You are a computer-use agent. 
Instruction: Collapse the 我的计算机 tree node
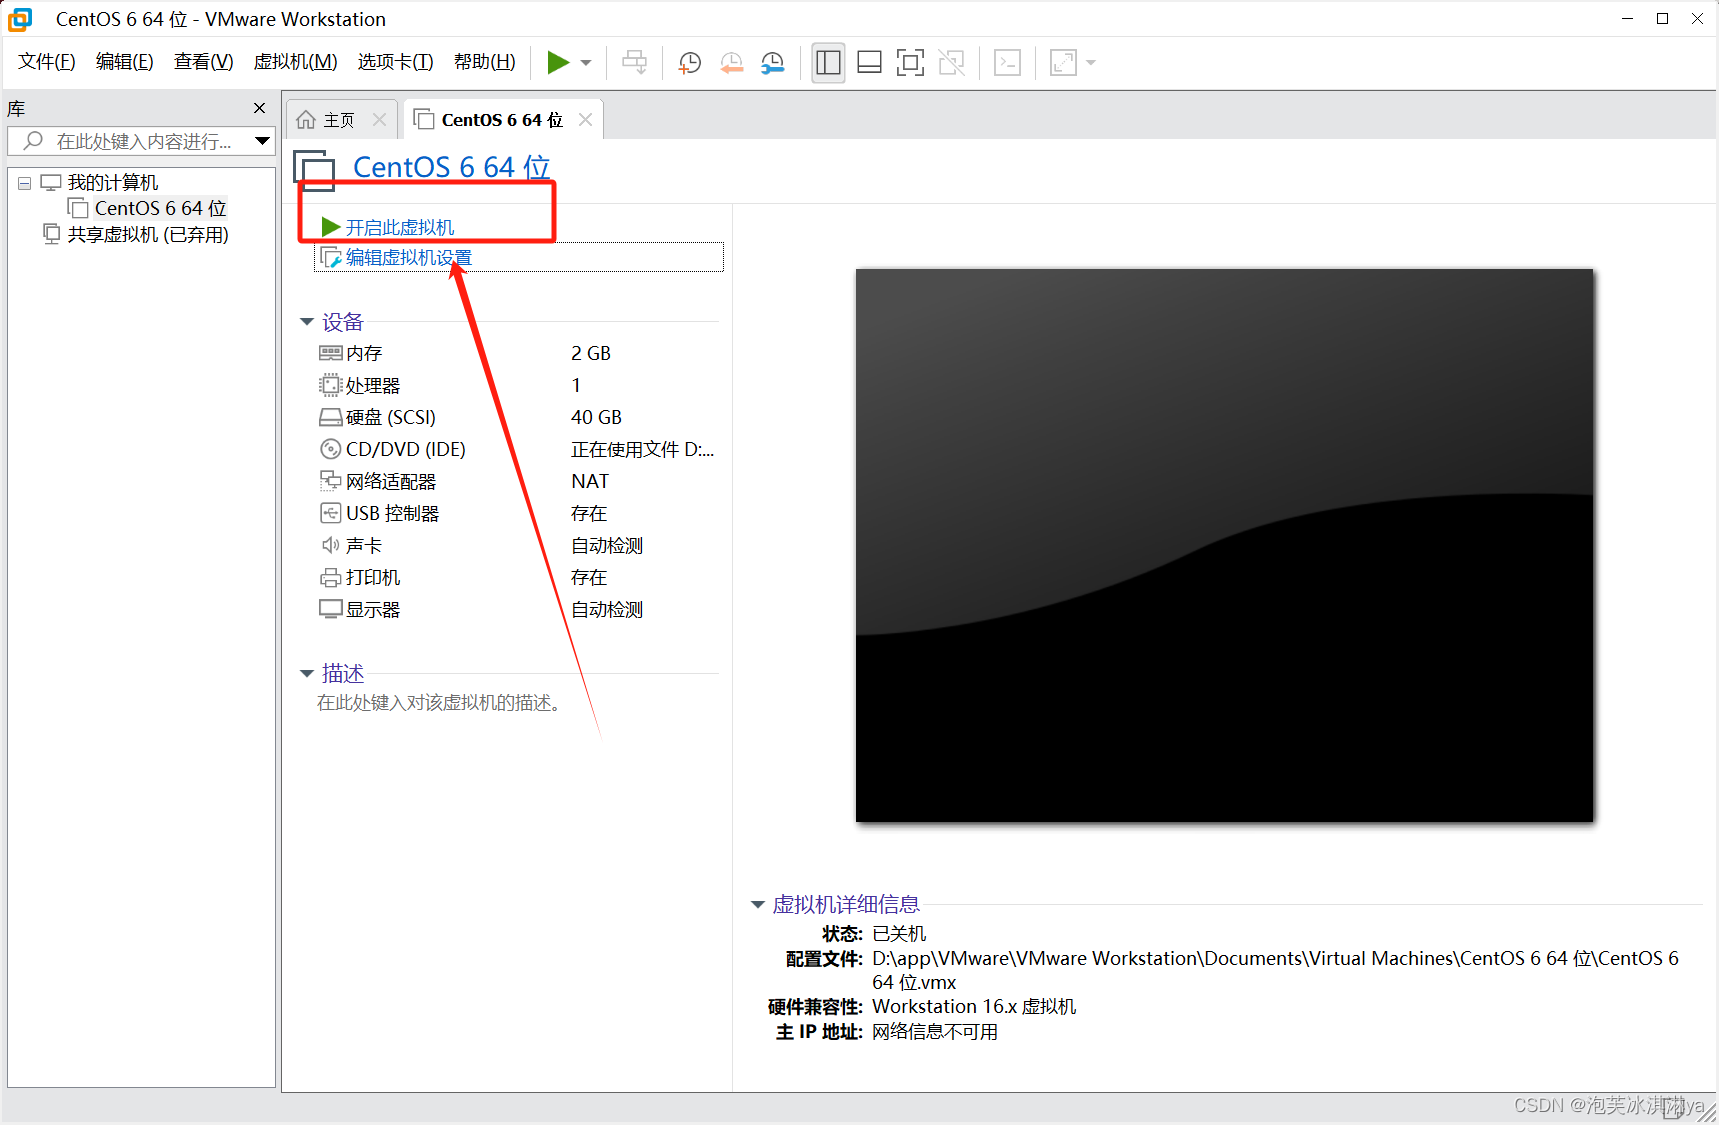point(25,183)
